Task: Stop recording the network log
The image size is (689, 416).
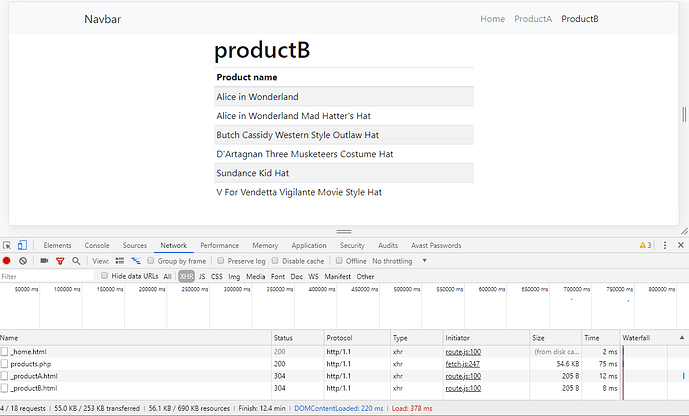Action: point(7,261)
